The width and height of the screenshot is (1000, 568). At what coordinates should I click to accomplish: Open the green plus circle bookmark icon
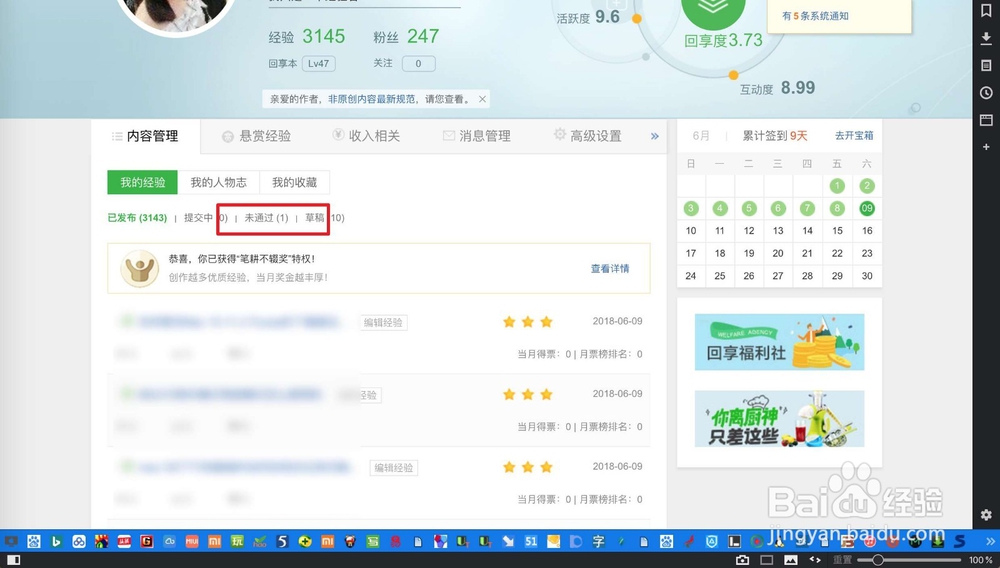point(305,541)
